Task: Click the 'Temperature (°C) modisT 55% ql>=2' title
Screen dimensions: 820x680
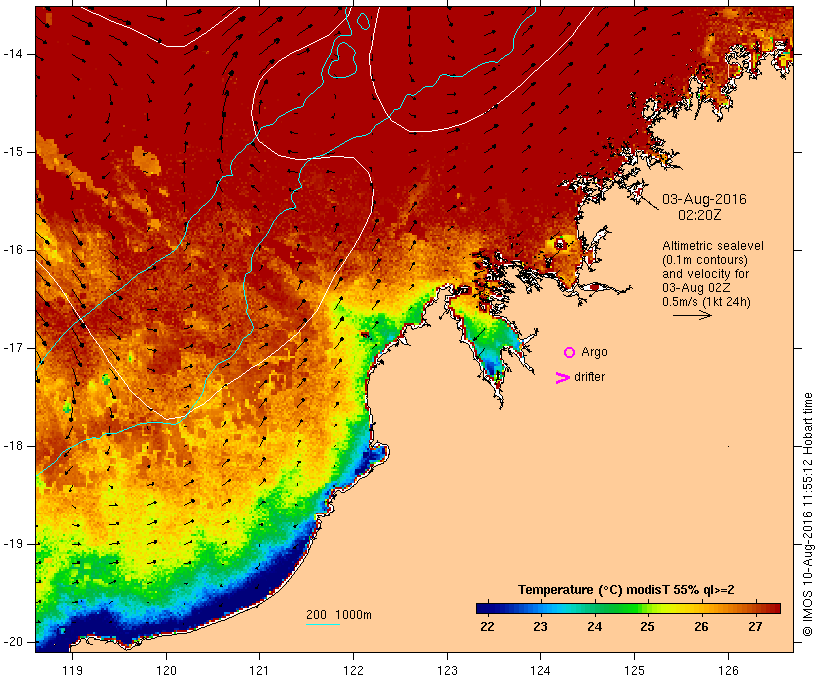Action: click(626, 590)
